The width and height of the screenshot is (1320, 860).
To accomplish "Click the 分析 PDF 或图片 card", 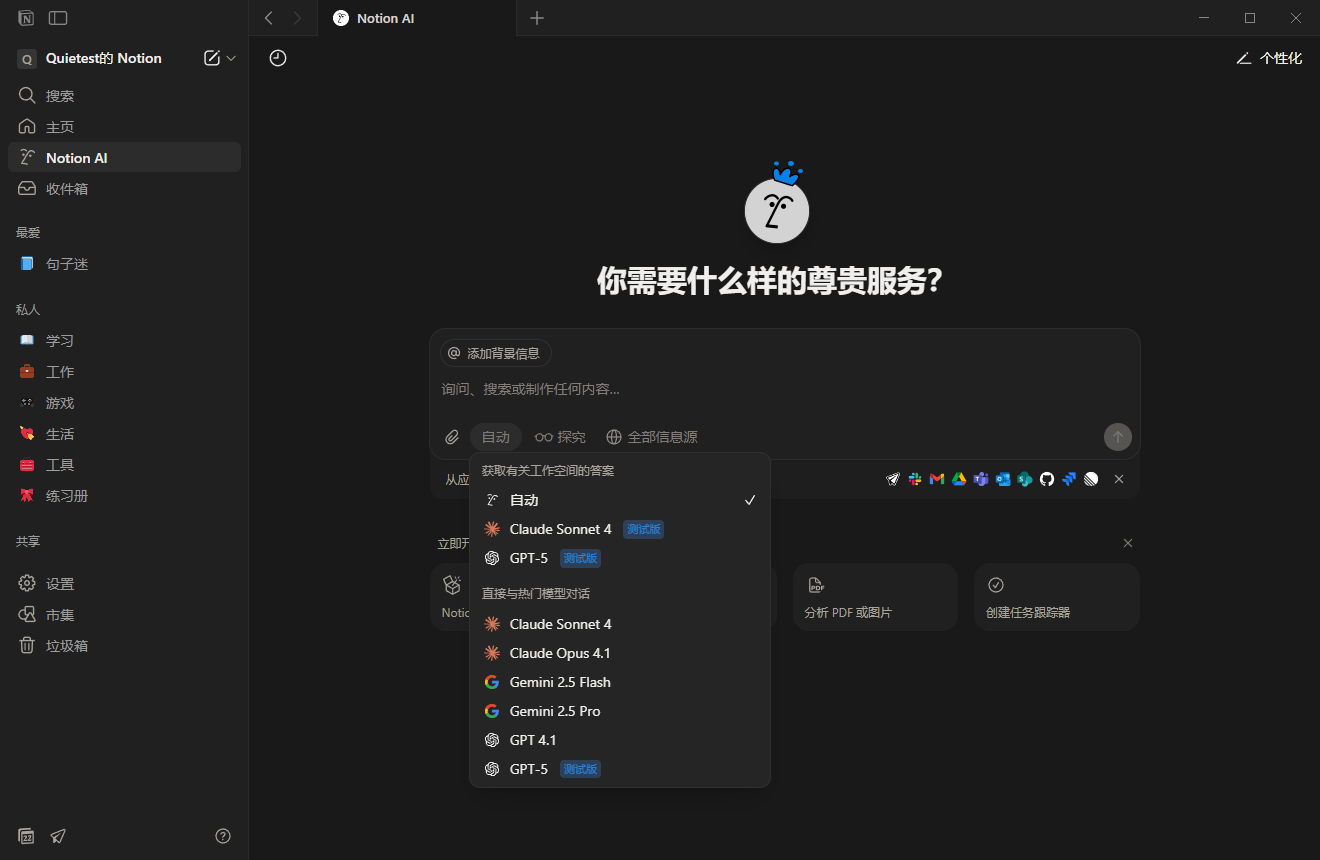I will point(875,596).
